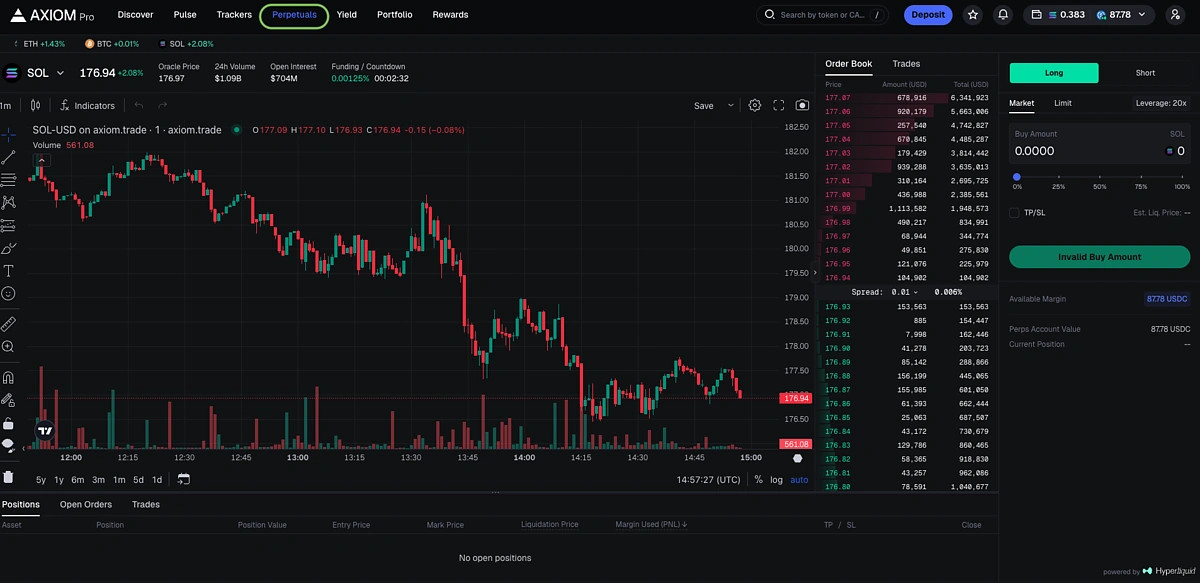Toggle log scale on chart
Image resolution: width=1200 pixels, height=583 pixels.
[x=776, y=480]
